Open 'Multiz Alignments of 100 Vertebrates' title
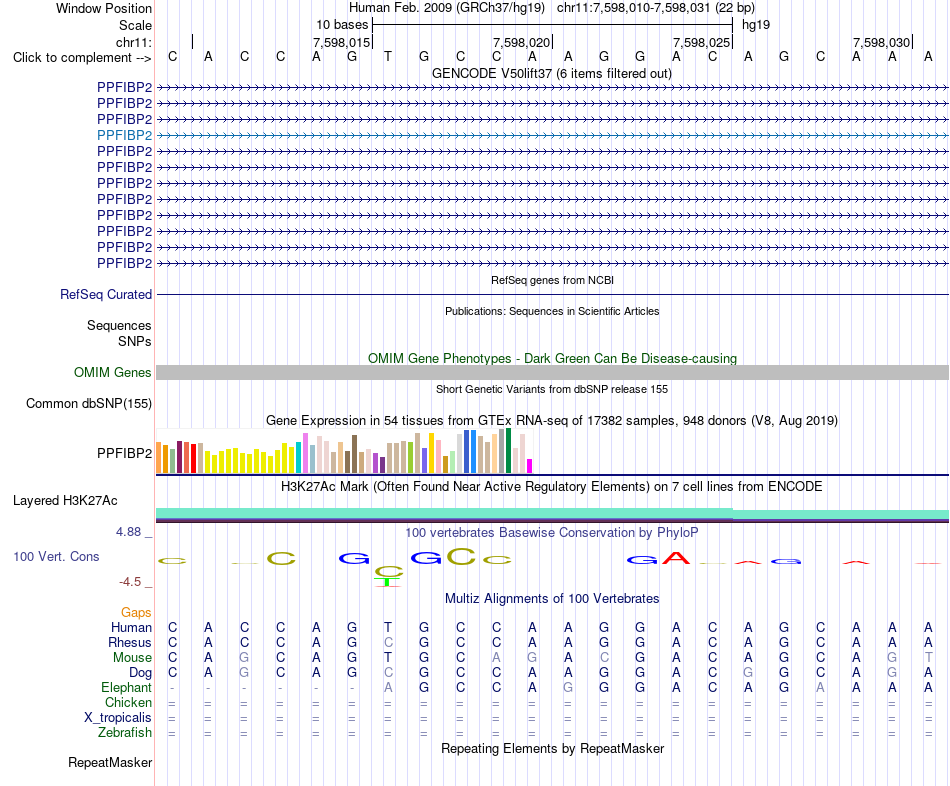 tap(552, 599)
